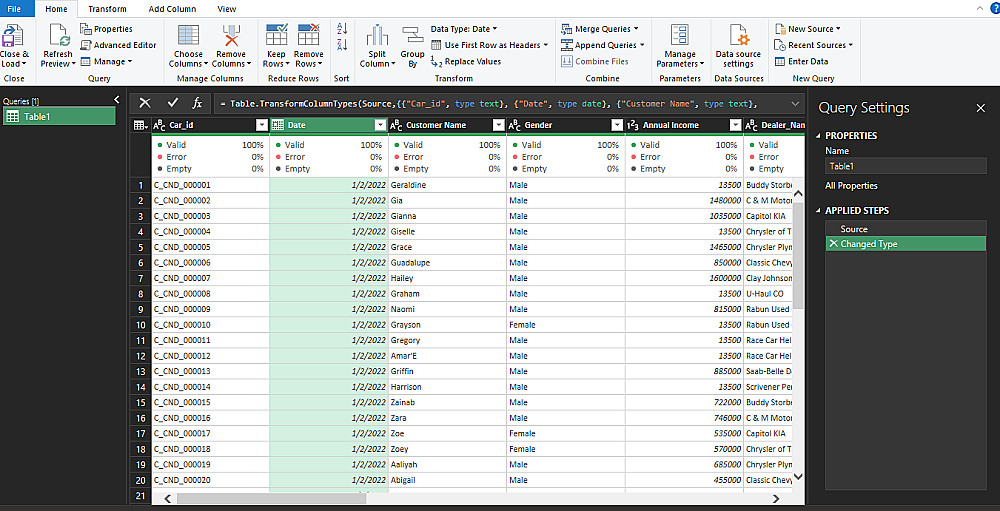
Task: Open the Annual Income column filter dropdown
Action: [735, 125]
